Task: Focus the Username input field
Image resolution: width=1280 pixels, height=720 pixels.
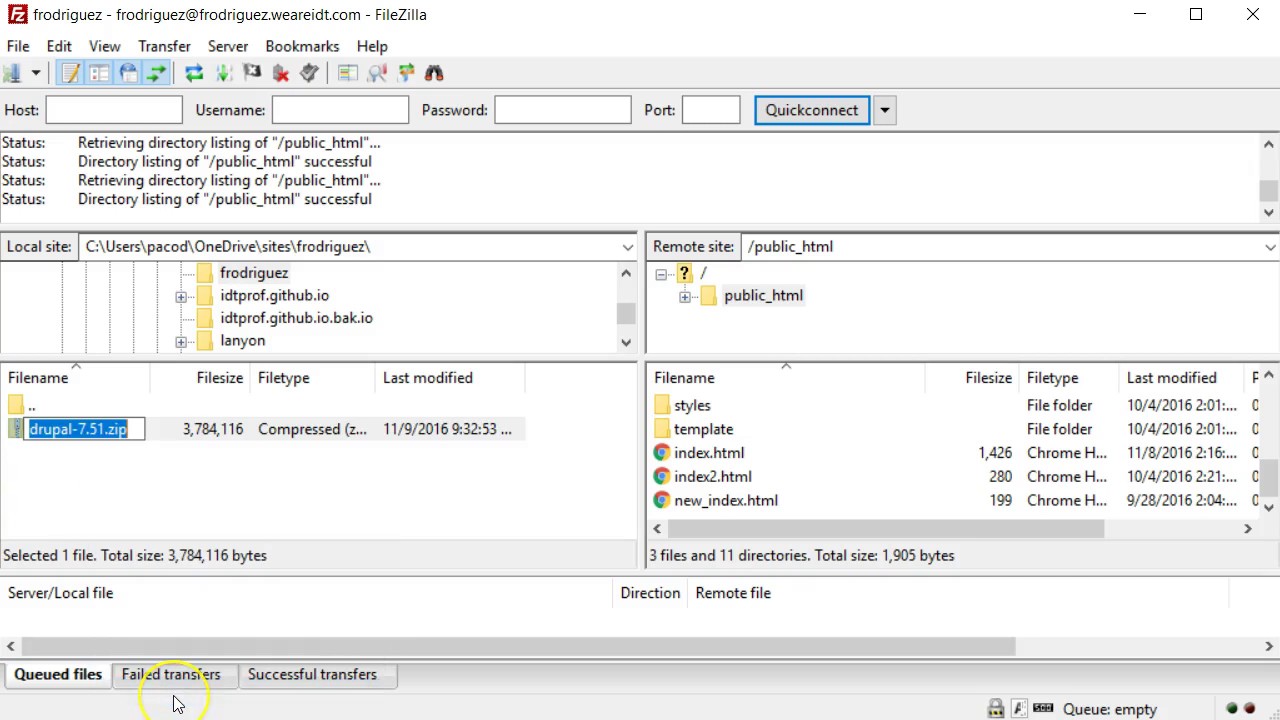Action: (340, 110)
